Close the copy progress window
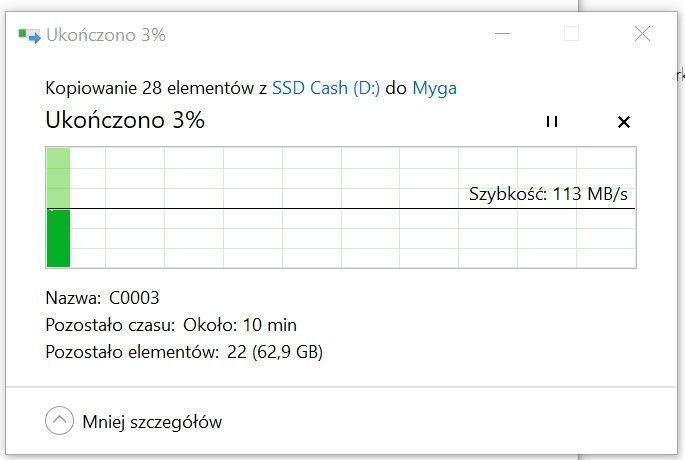 [642, 35]
